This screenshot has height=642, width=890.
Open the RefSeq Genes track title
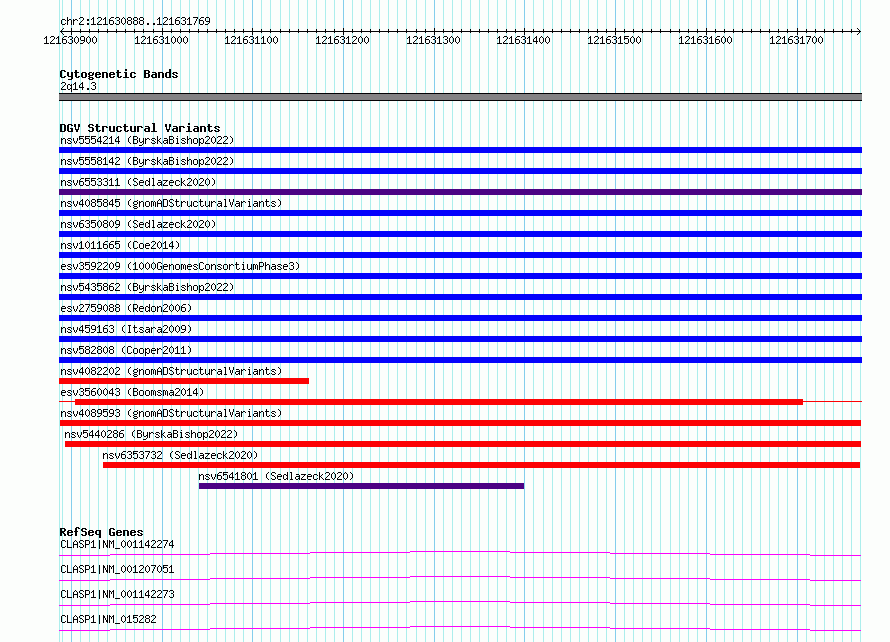pos(101,532)
